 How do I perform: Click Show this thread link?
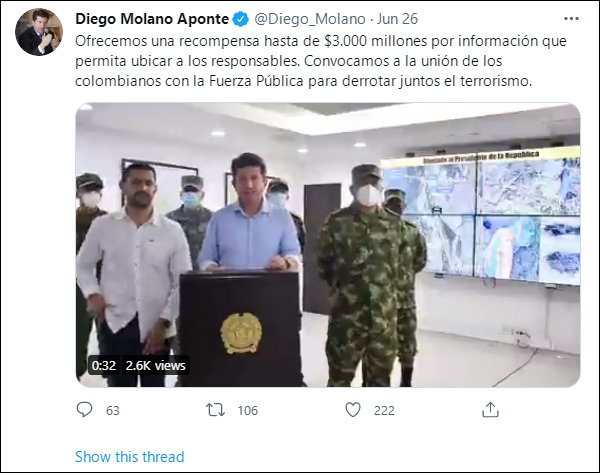130,457
